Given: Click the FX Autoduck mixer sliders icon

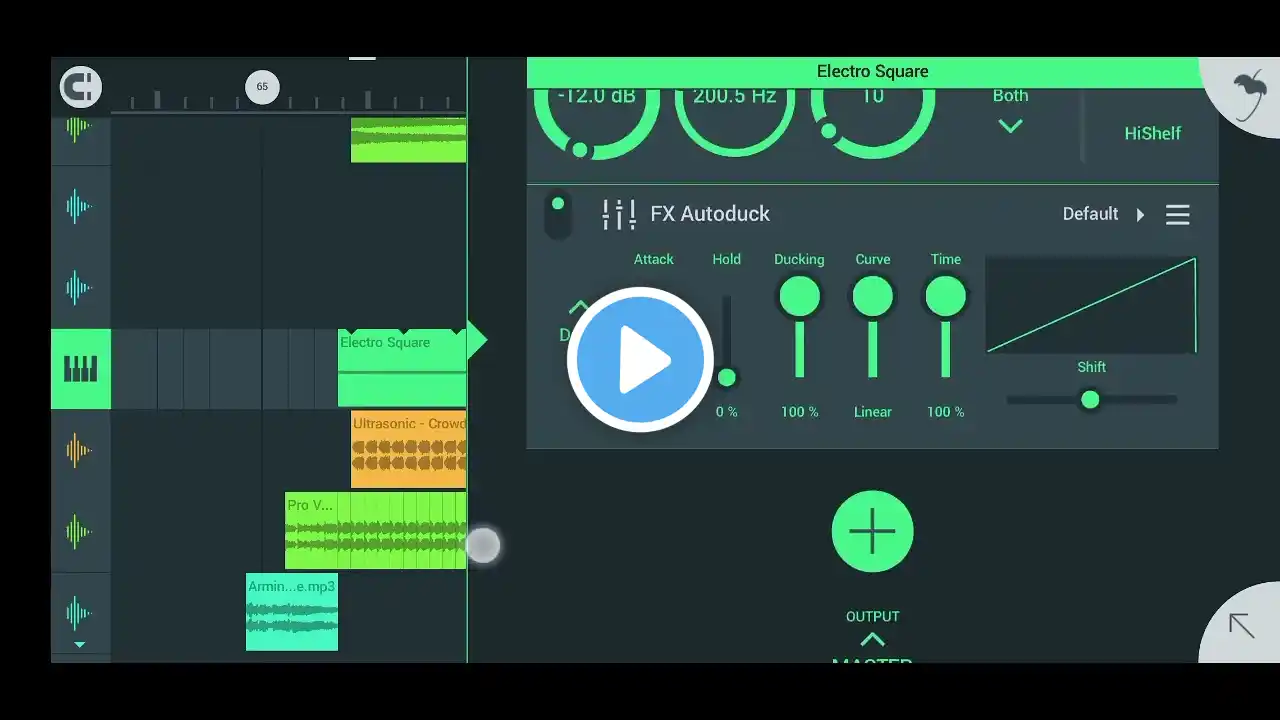Looking at the screenshot, I should (x=619, y=214).
